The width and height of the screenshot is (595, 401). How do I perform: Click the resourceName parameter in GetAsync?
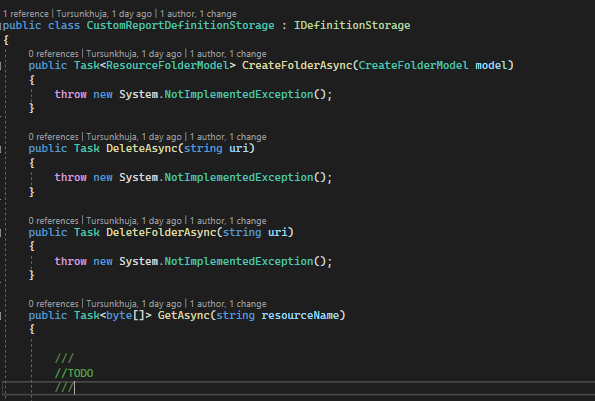click(x=300, y=315)
